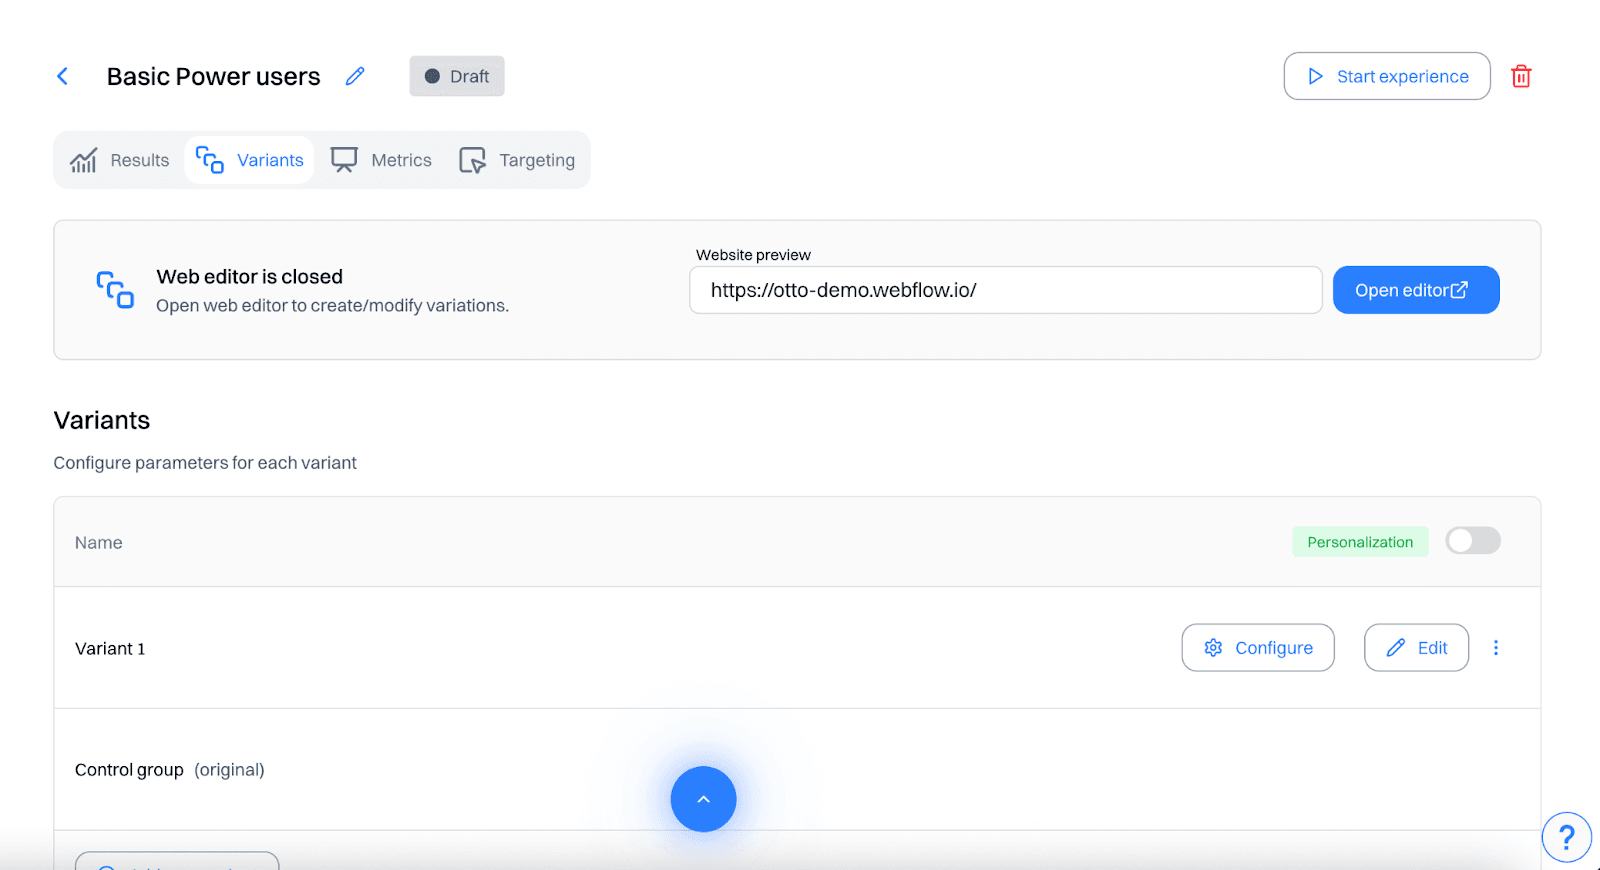Click the gear icon in the Configure button
The width and height of the screenshot is (1600, 870).
click(x=1213, y=648)
